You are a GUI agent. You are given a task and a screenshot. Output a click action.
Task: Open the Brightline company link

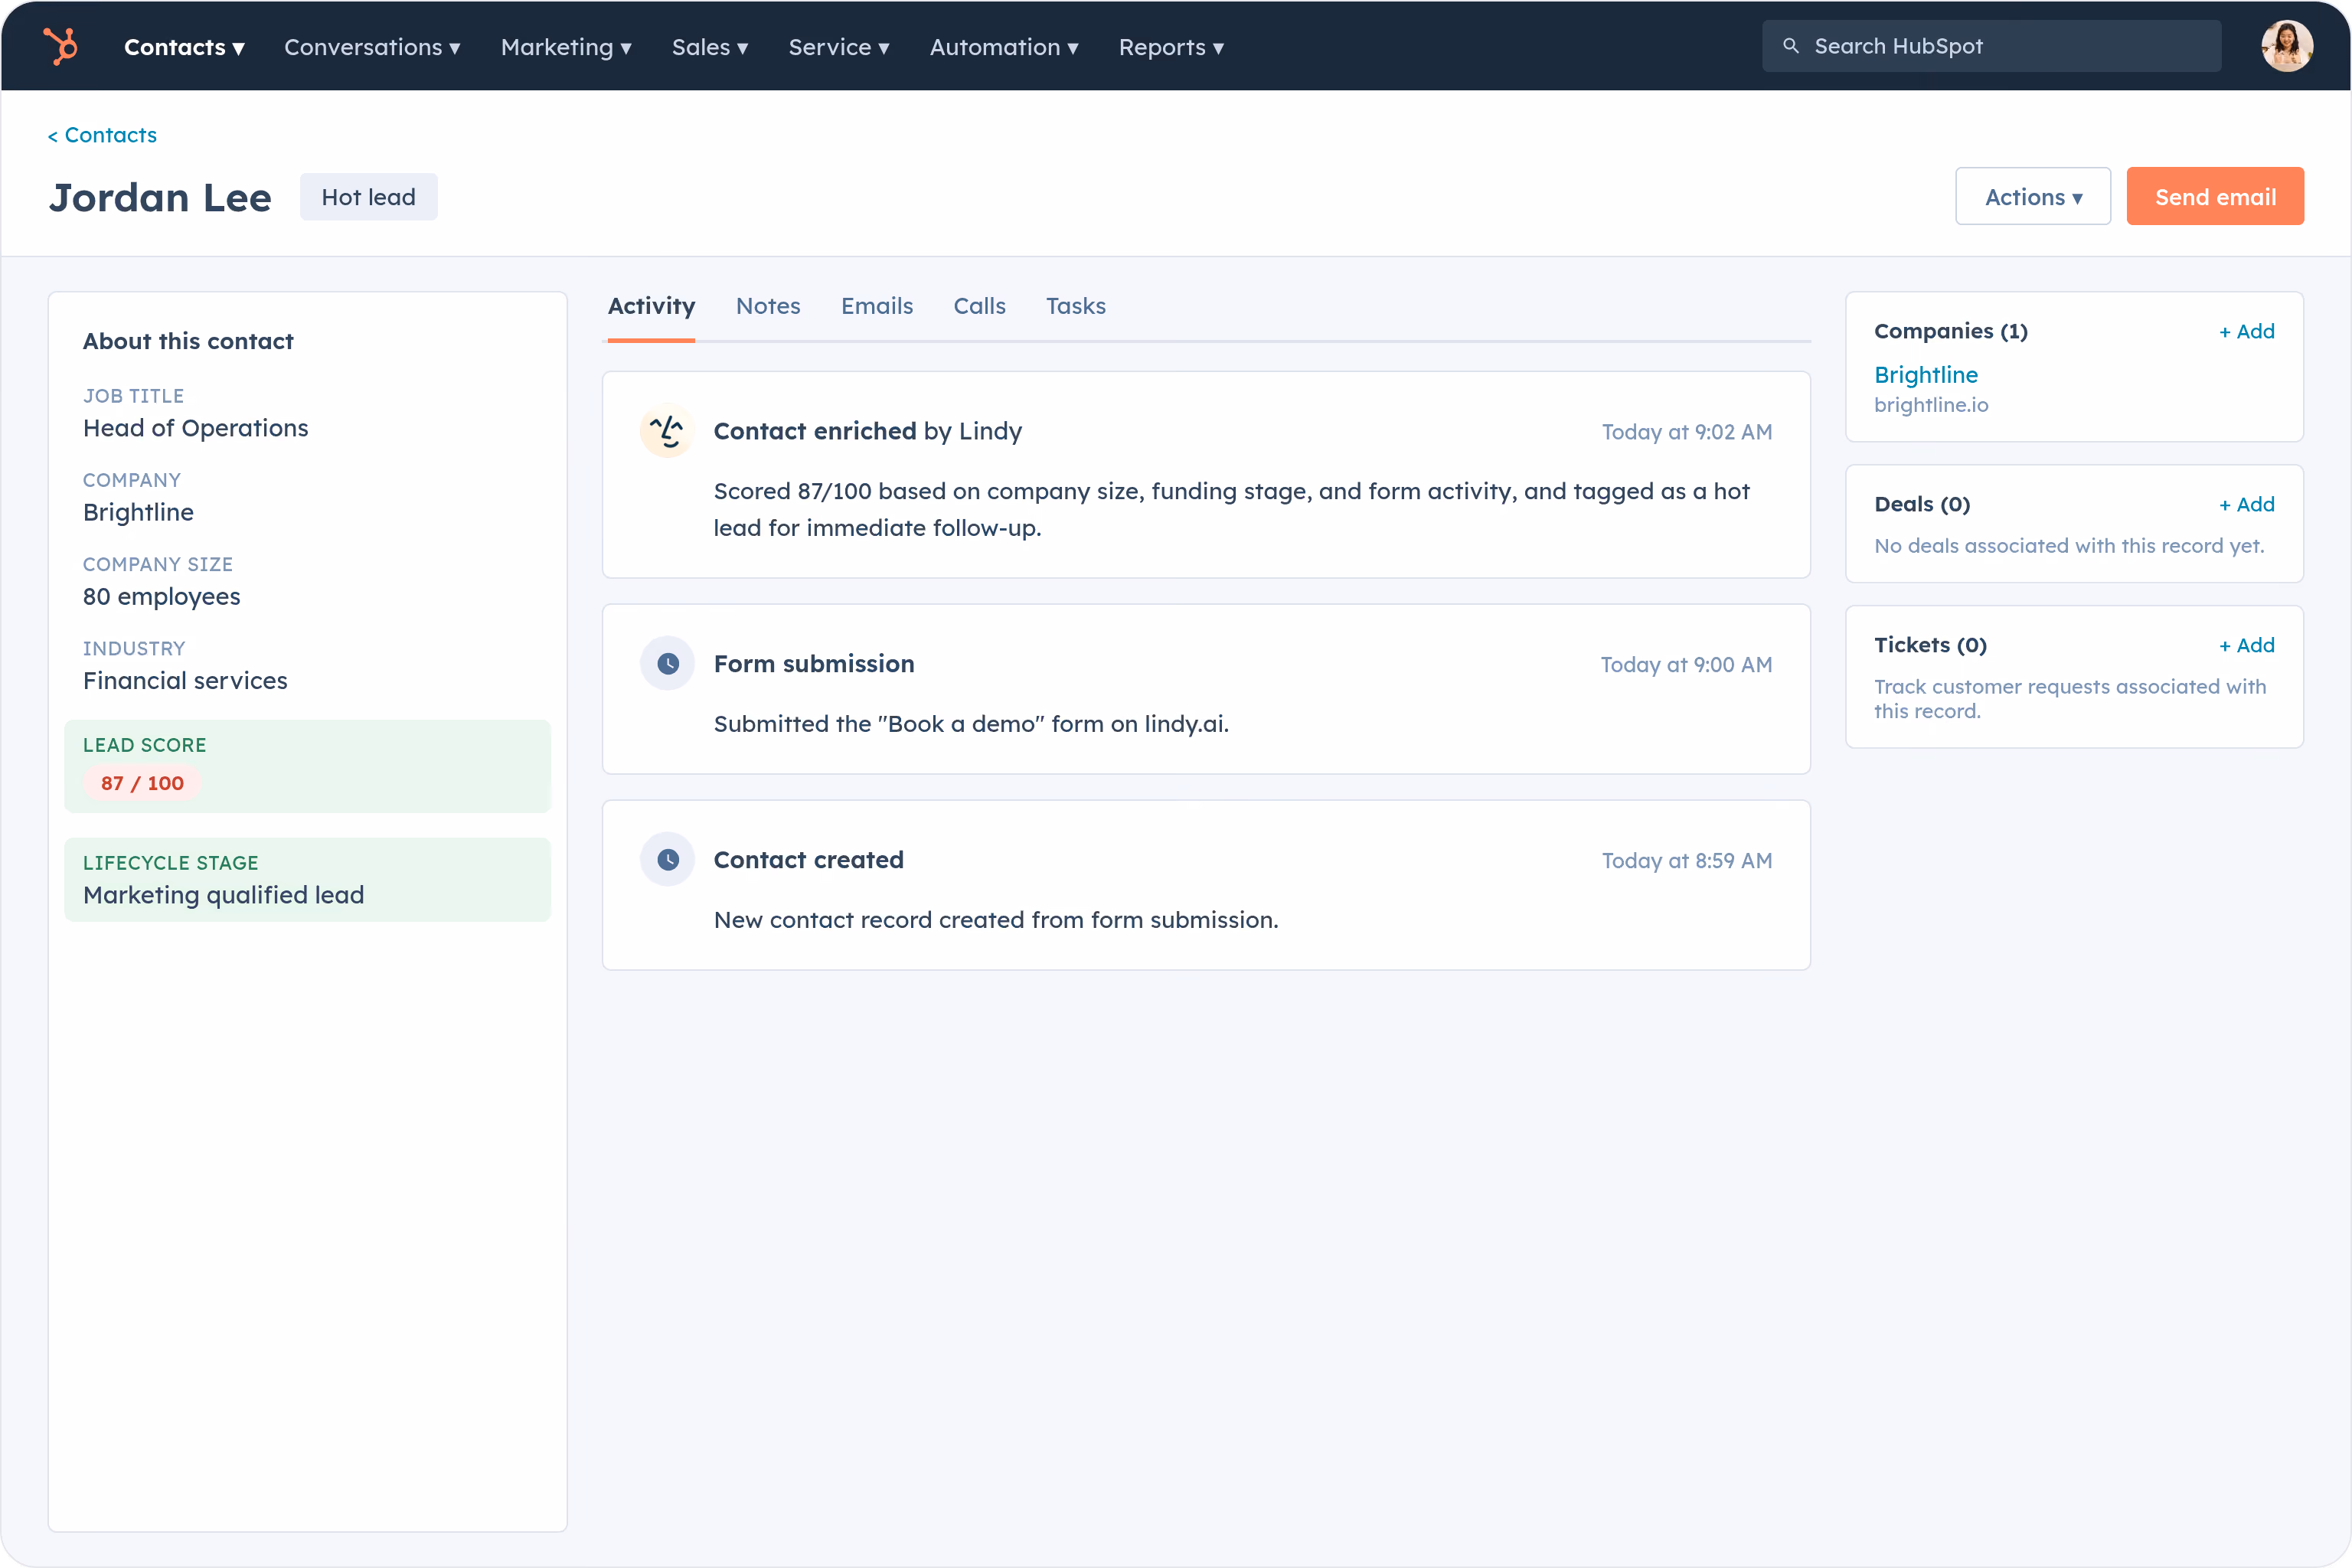(1926, 375)
